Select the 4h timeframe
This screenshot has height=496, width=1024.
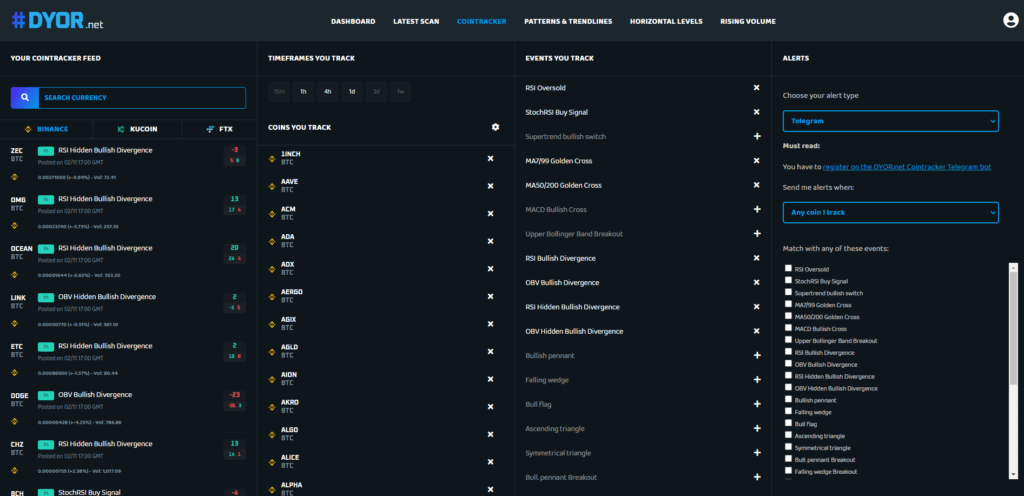327,92
